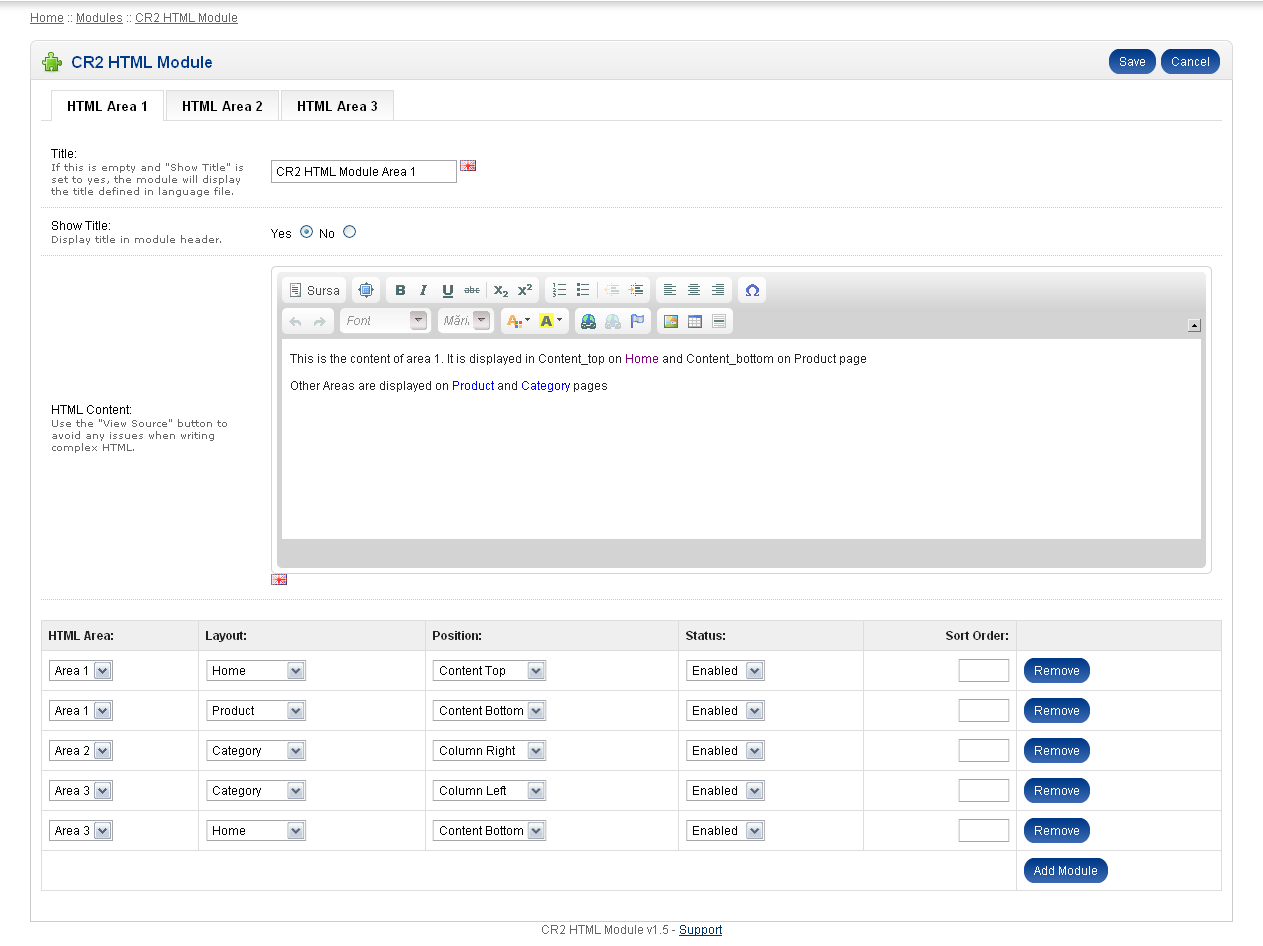Apply subscript formatting
Image resolution: width=1263 pixels, height=946 pixels.
pyautogui.click(x=501, y=290)
